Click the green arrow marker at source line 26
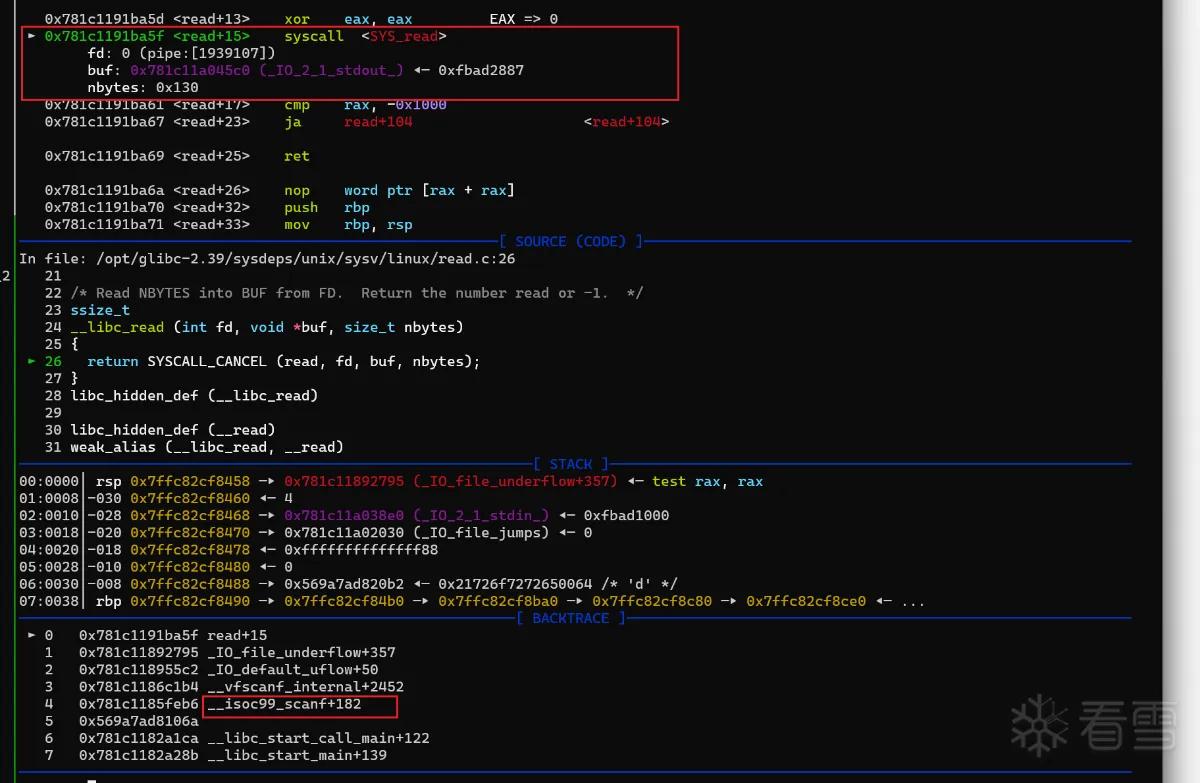1200x783 pixels. [32, 361]
